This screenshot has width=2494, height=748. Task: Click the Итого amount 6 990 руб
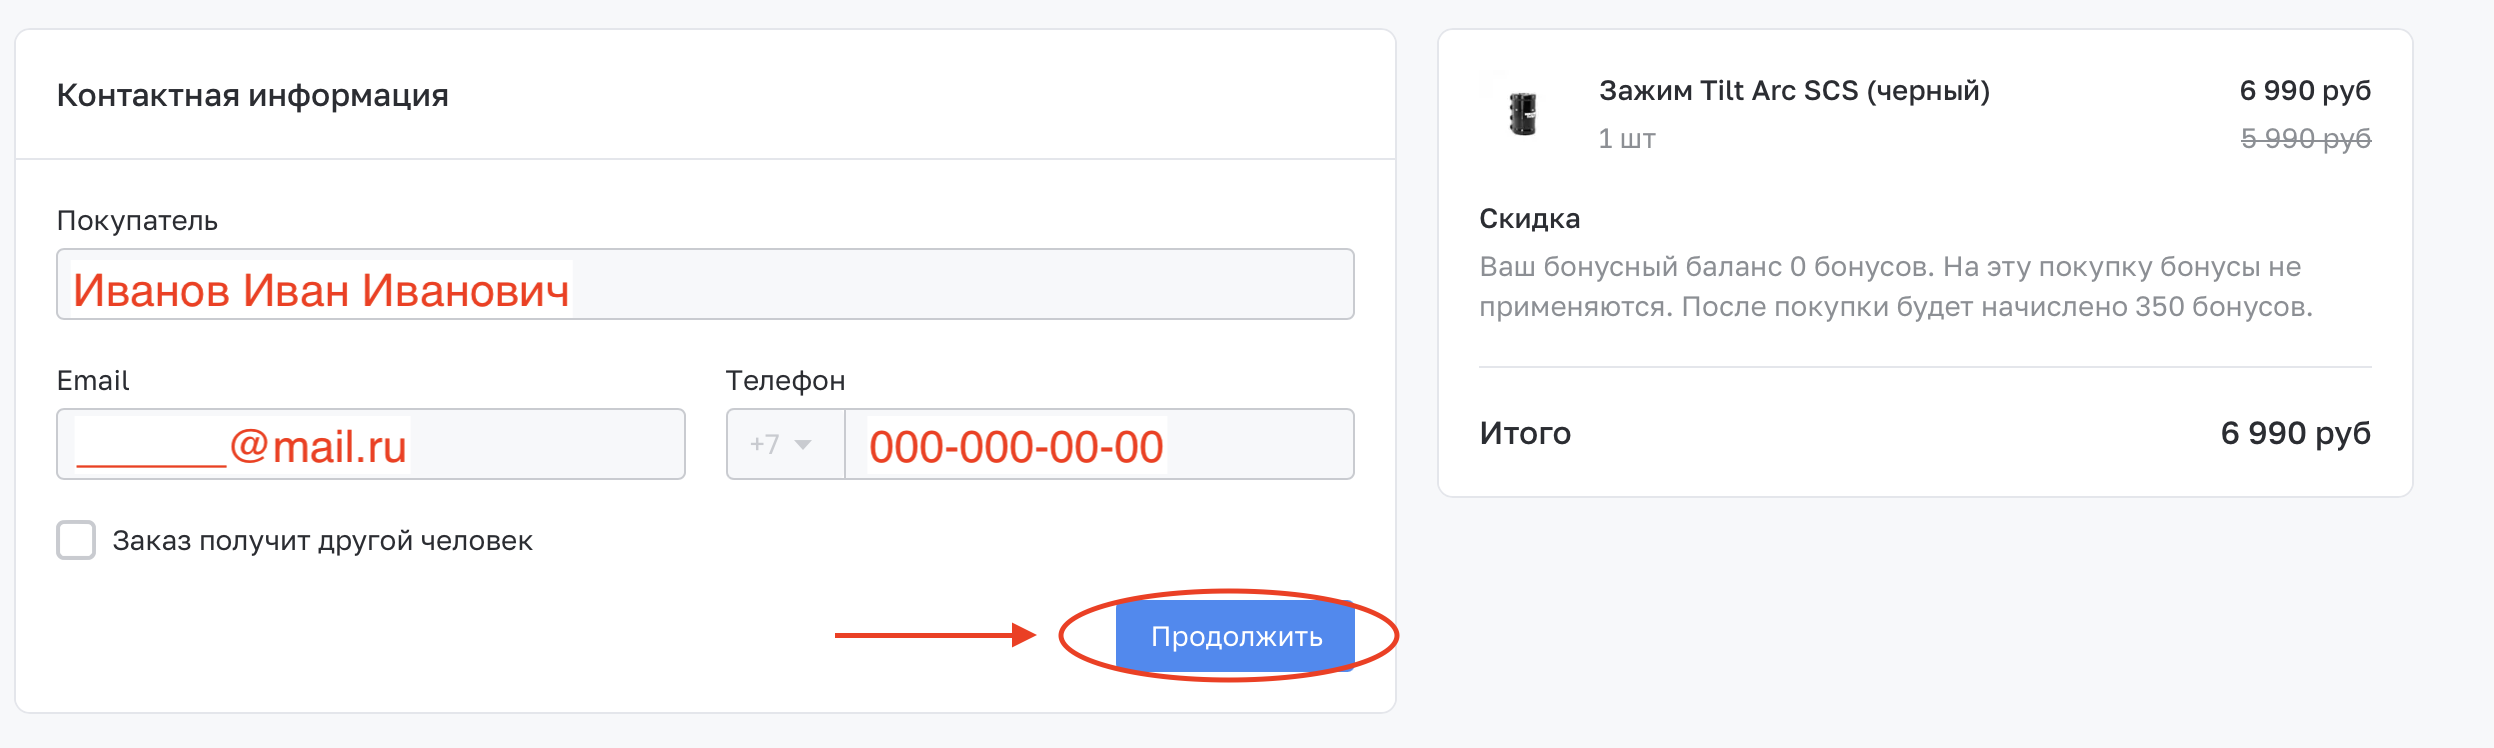2296,433
